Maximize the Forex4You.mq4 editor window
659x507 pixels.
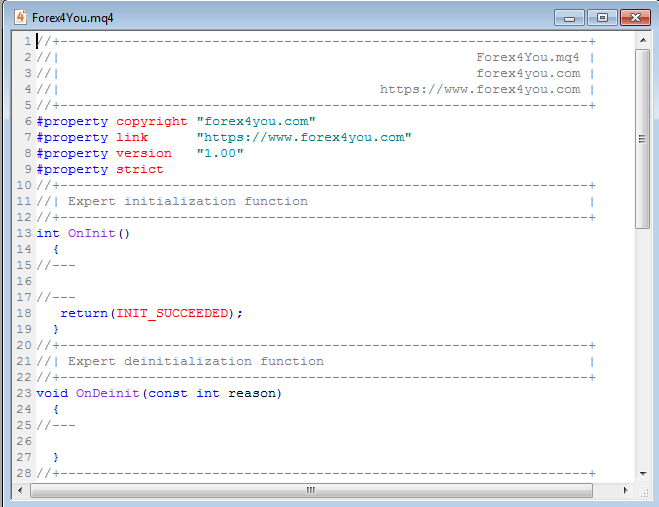(x=602, y=17)
